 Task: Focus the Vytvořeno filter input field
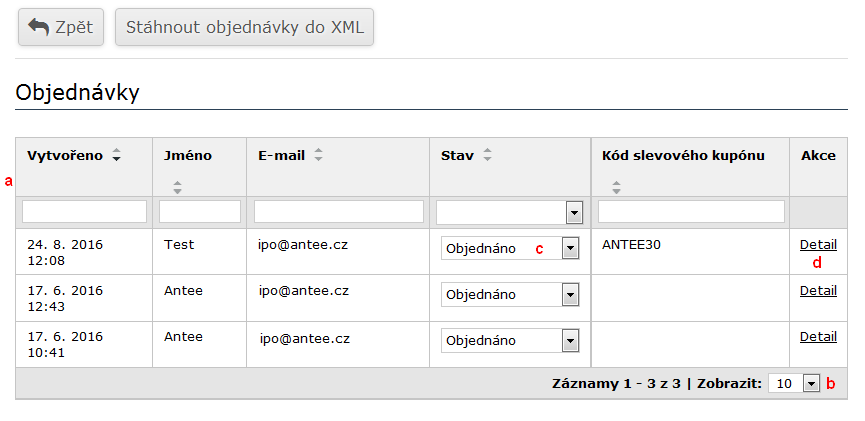click(x=84, y=212)
